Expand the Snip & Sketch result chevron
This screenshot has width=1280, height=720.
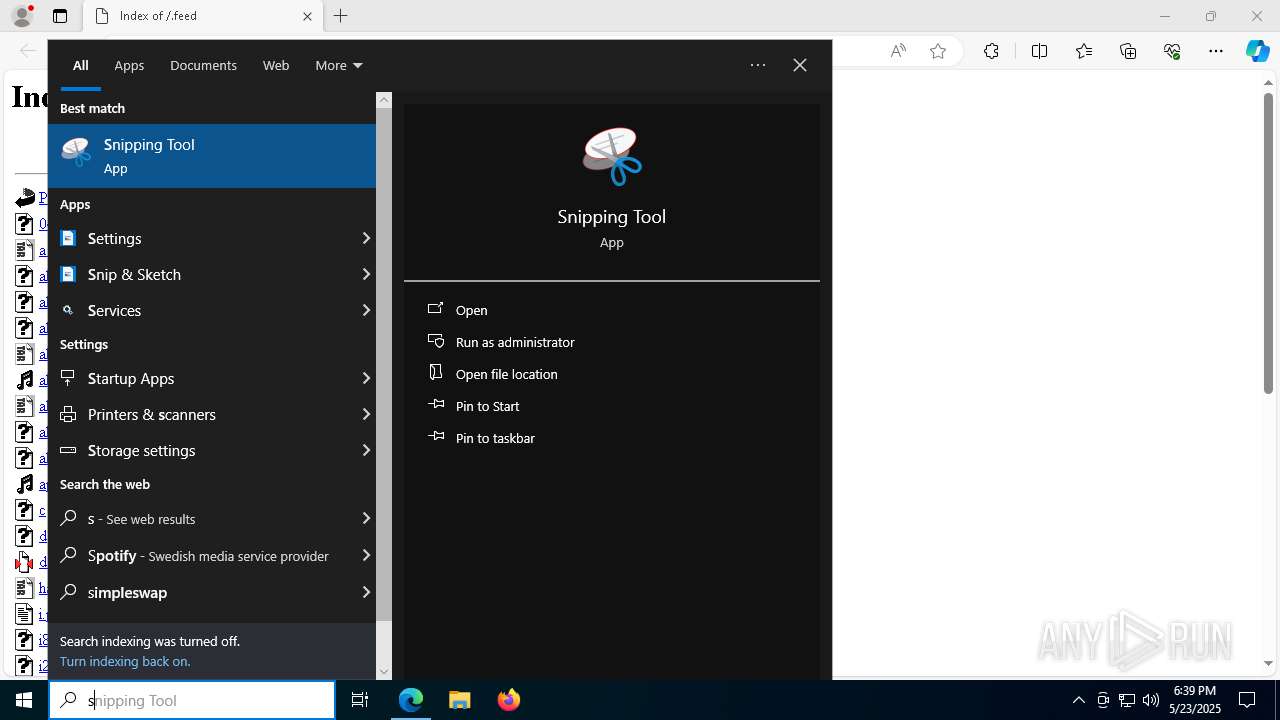(x=366, y=274)
